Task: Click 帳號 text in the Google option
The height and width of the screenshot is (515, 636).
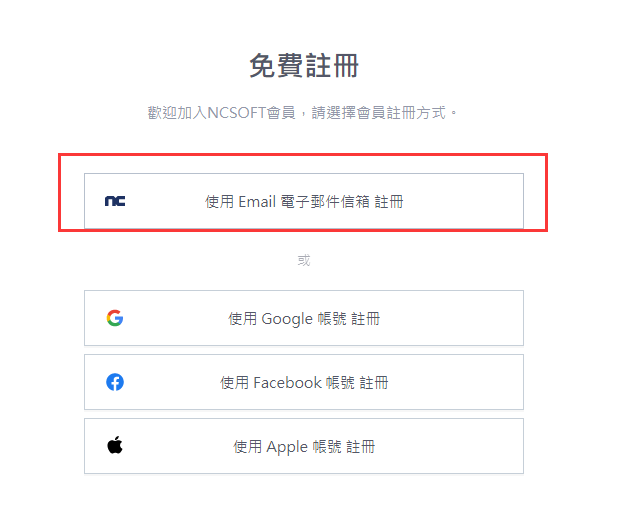Action: tap(332, 319)
